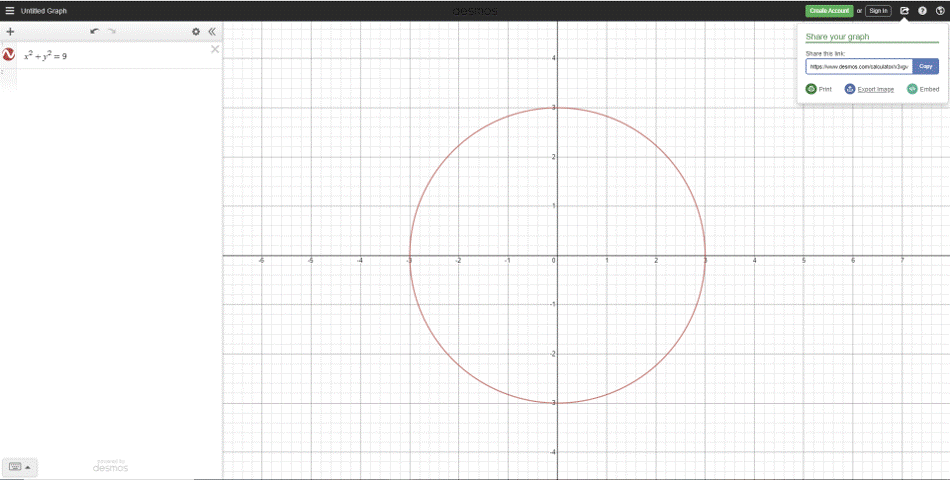Open the hamburger menu beside Untitled Graph
Image resolution: width=950 pixels, height=480 pixels.
9,11
